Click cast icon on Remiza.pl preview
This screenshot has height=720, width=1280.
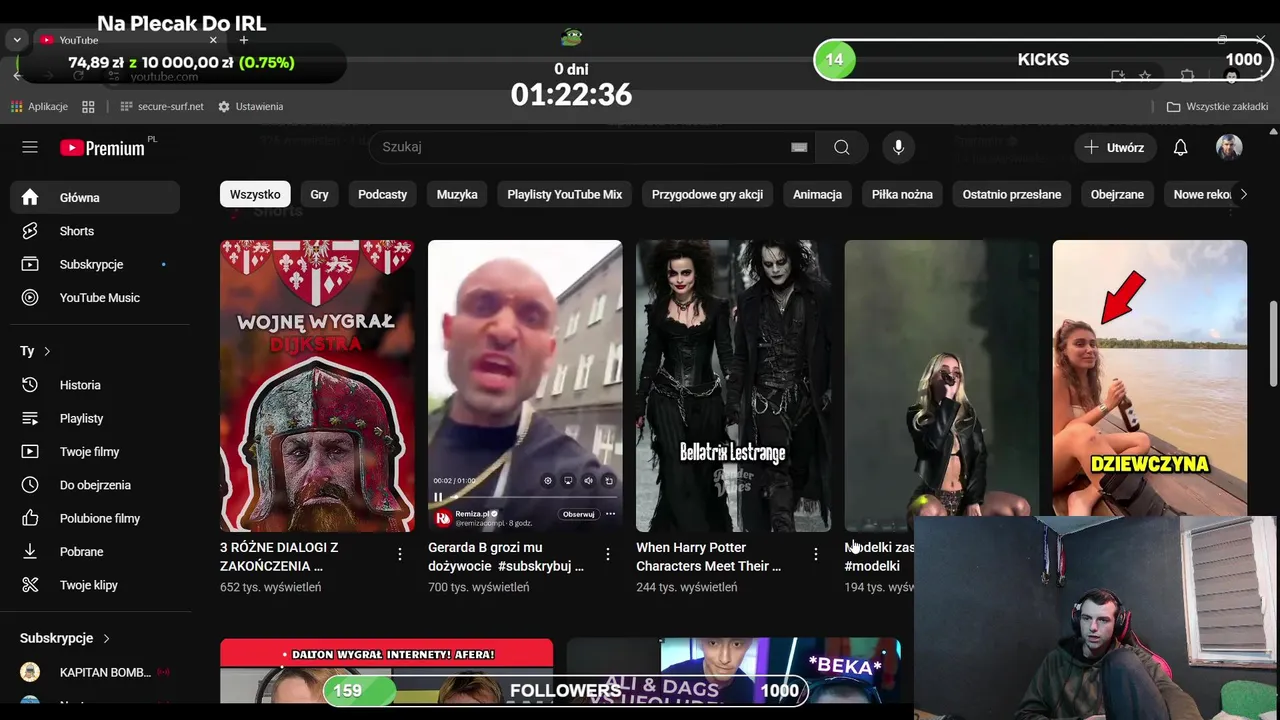[x=568, y=481]
